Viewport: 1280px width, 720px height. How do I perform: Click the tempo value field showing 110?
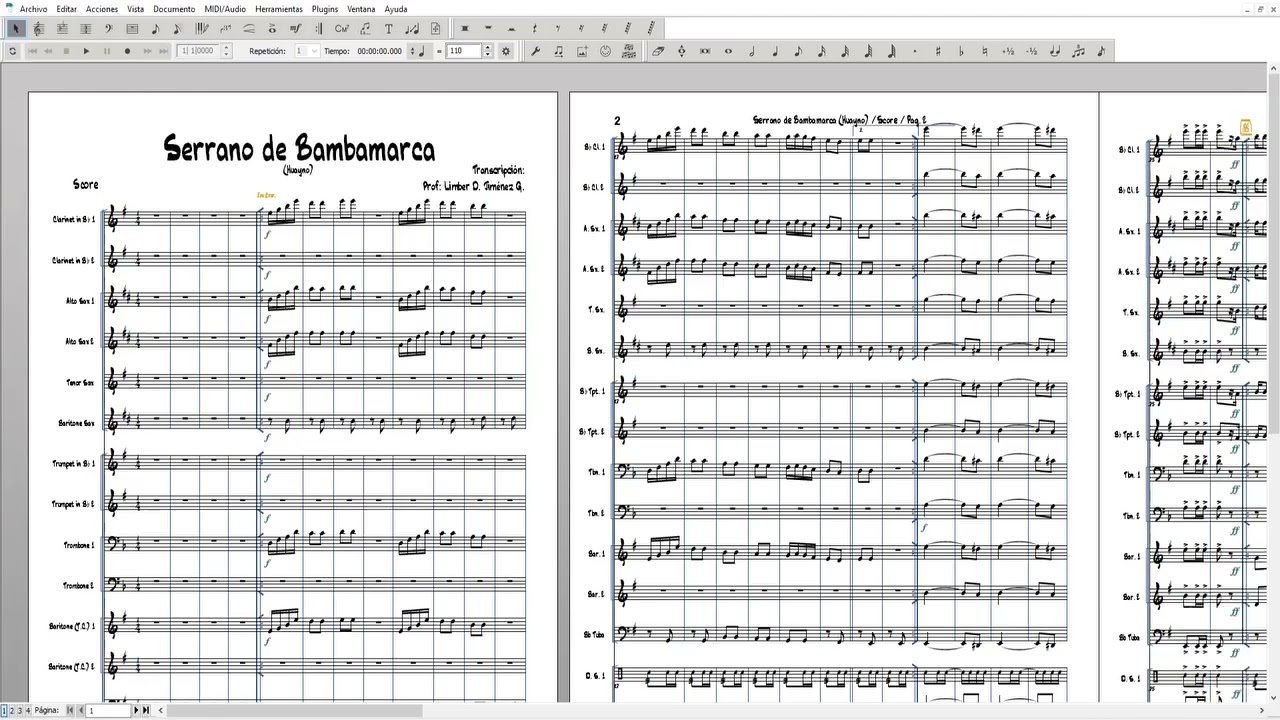tap(465, 51)
